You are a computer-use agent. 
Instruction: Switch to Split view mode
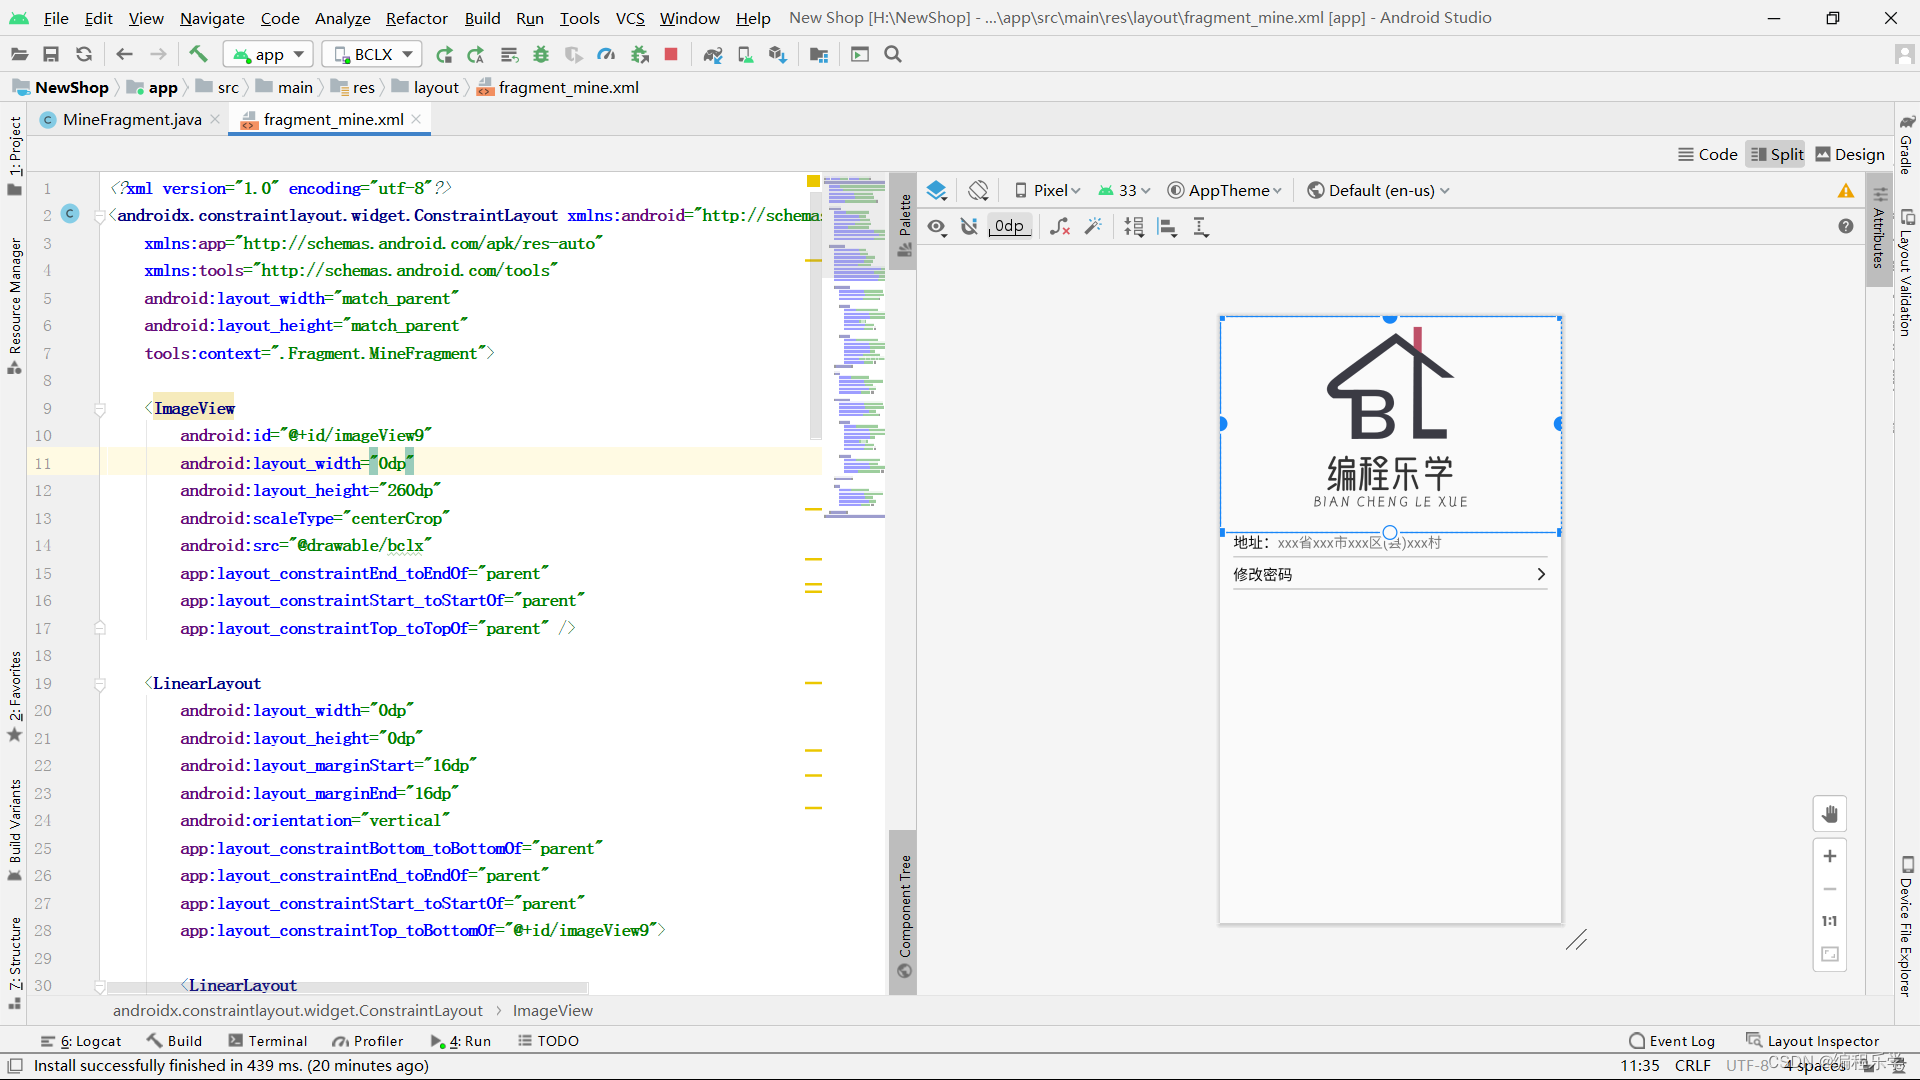(1776, 154)
